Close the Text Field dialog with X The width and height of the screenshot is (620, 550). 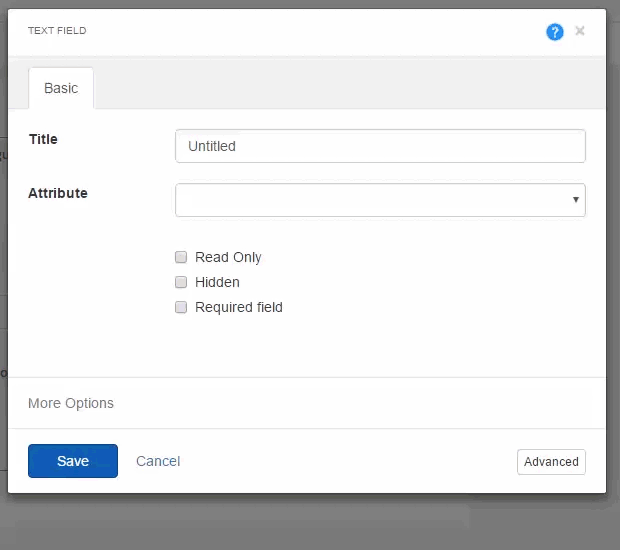click(x=580, y=31)
